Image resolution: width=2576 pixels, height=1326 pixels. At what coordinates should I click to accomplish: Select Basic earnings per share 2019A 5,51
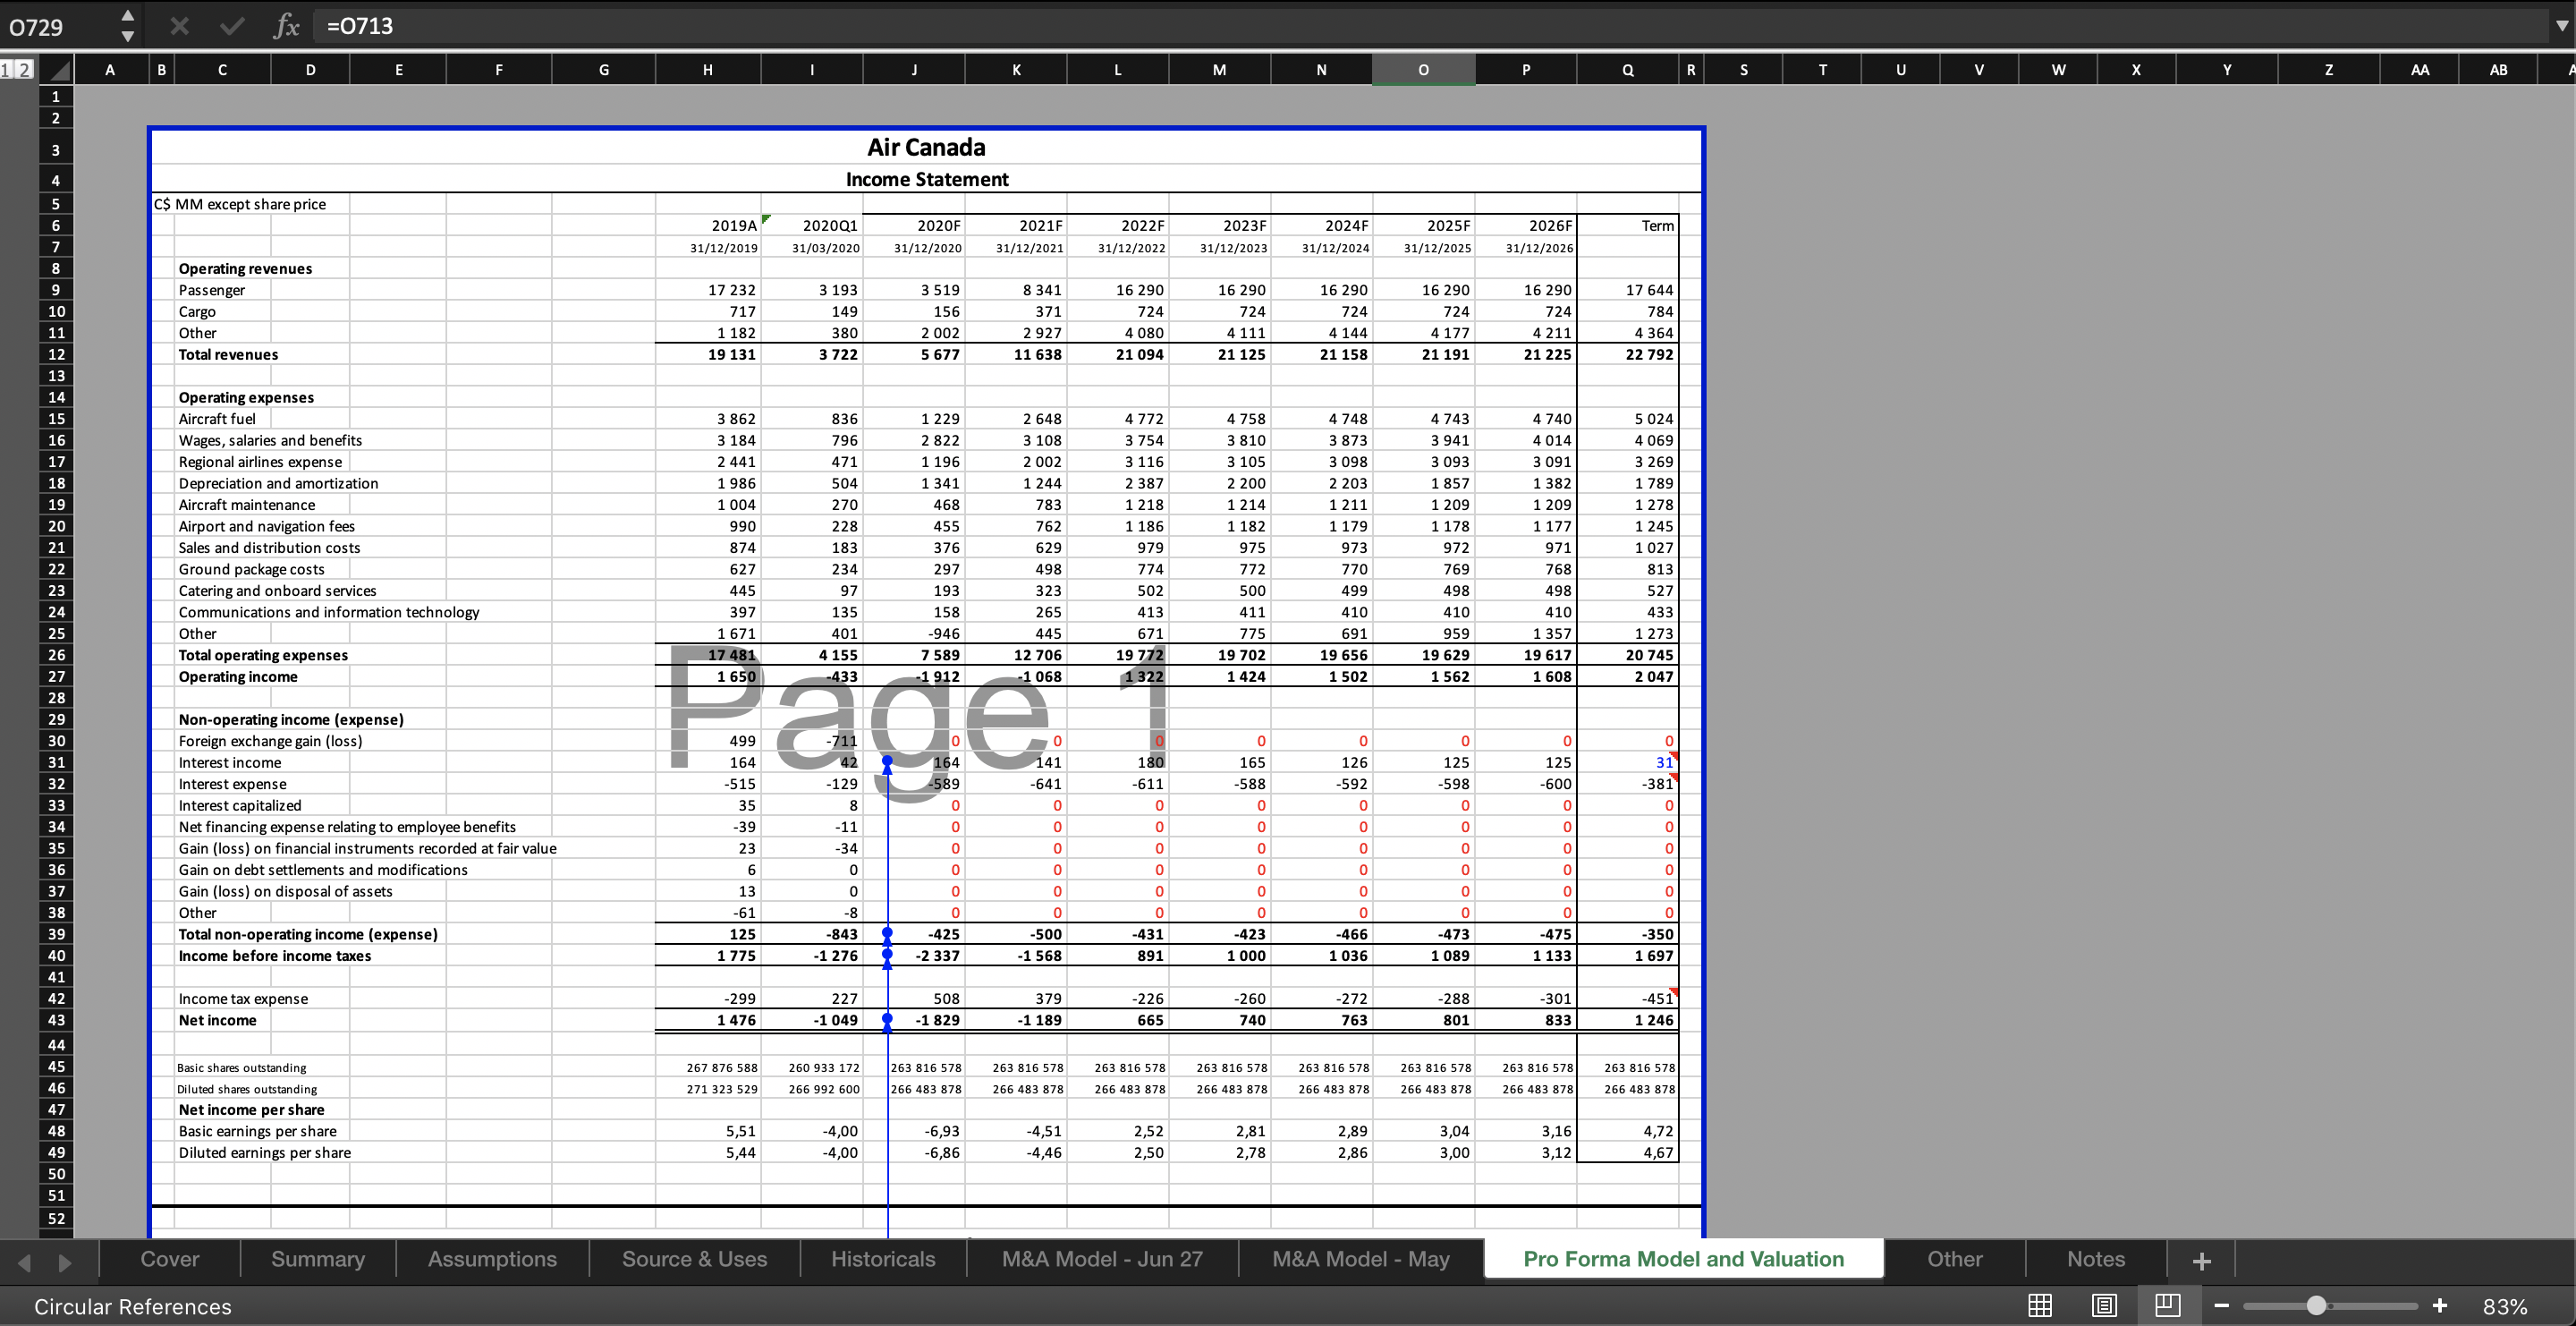coord(708,1131)
